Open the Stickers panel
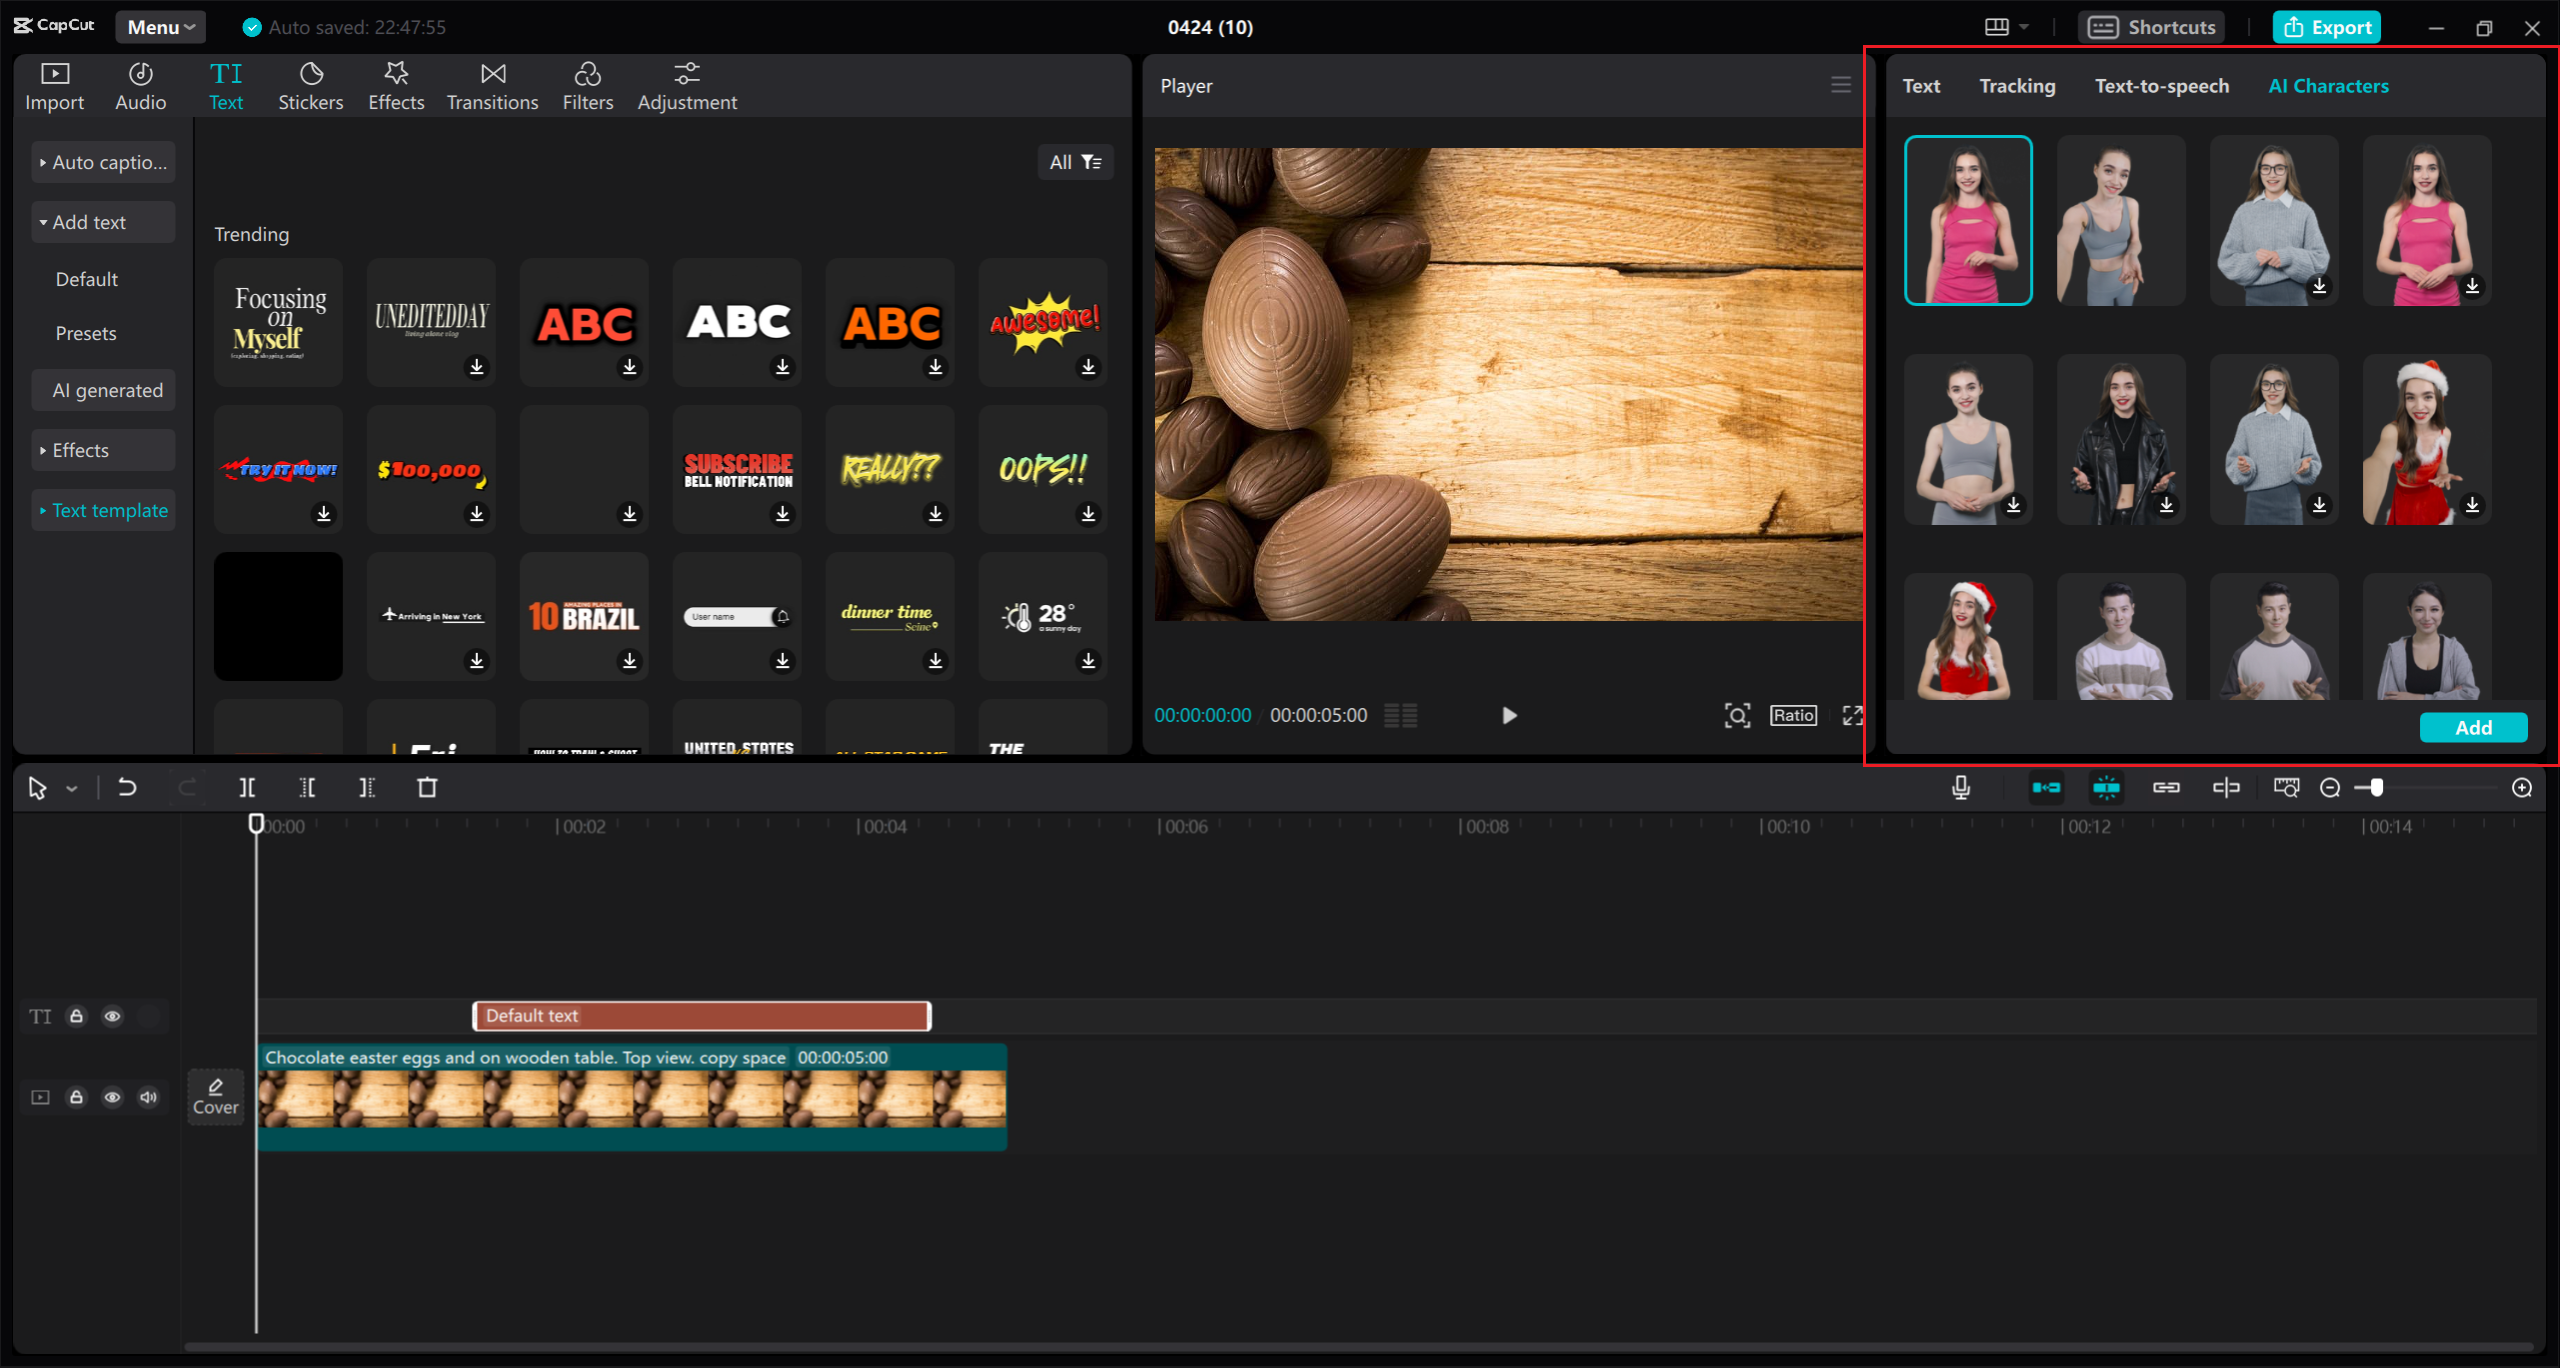The width and height of the screenshot is (2560, 1368). coord(310,86)
